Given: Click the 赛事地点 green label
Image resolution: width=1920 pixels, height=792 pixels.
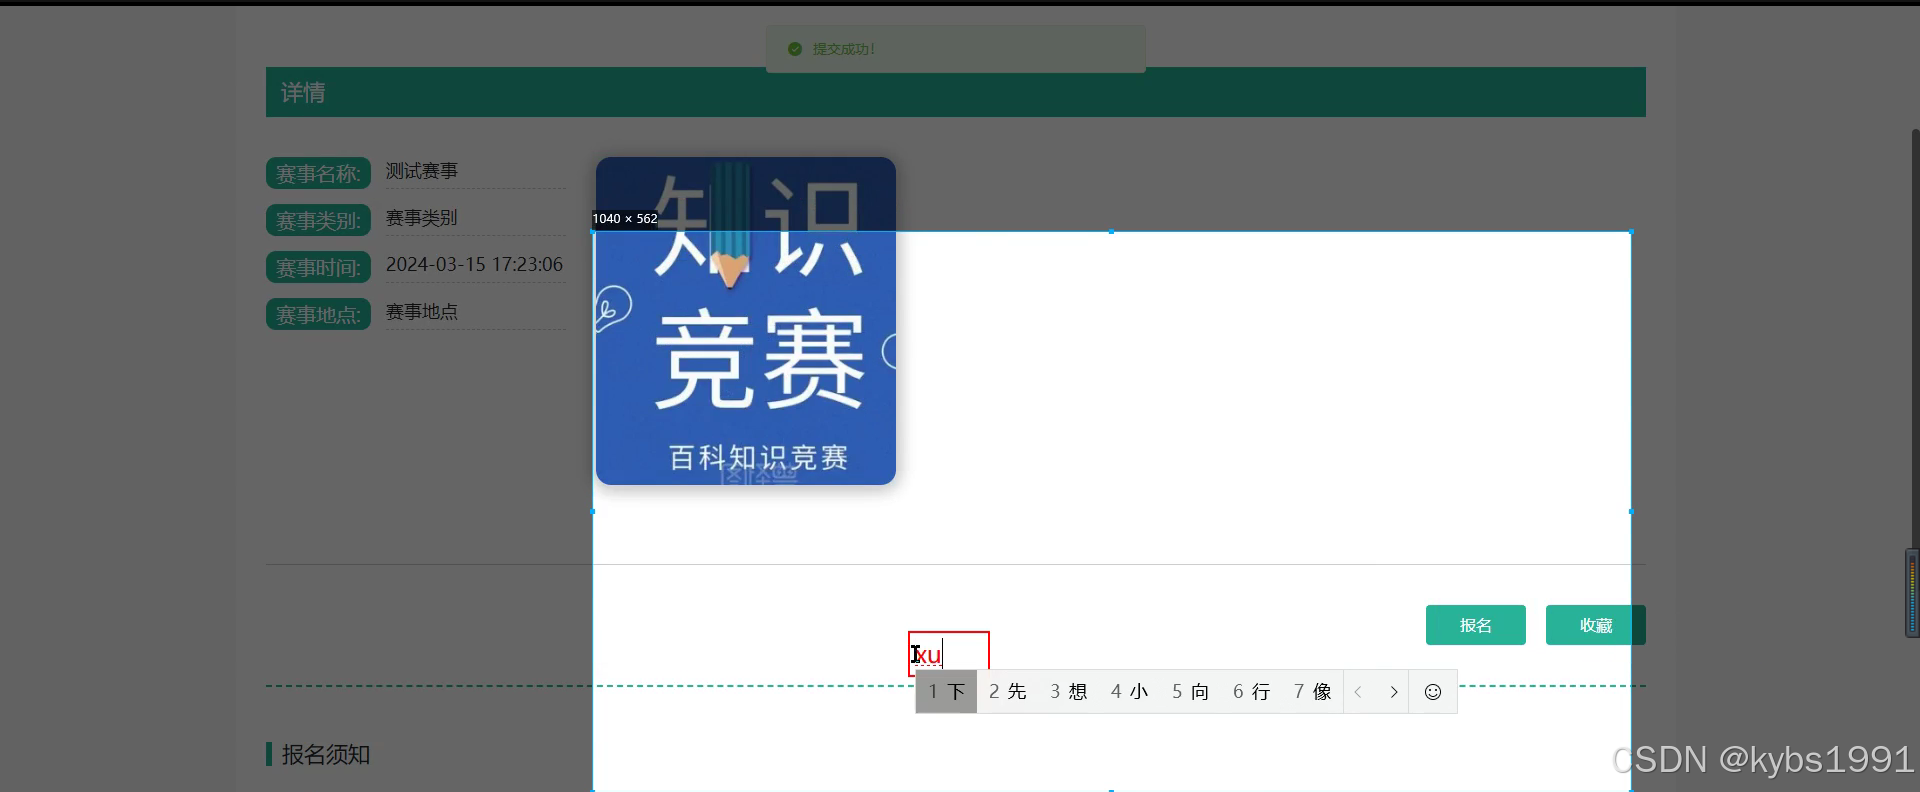Looking at the screenshot, I should pos(318,314).
